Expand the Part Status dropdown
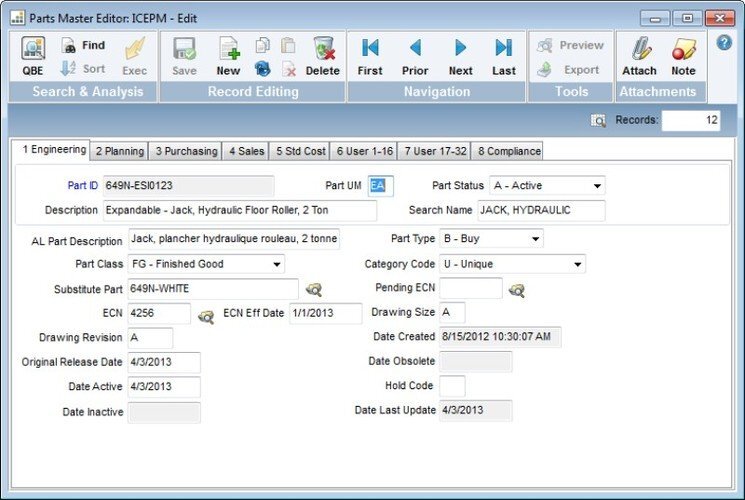The image size is (745, 500). [597, 186]
